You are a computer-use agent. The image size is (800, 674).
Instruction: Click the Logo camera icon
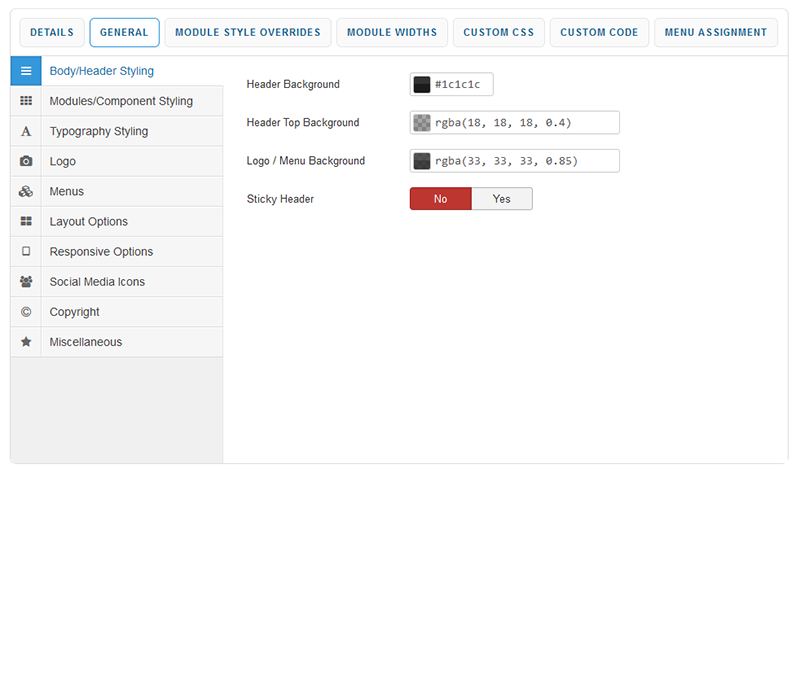(x=26, y=161)
